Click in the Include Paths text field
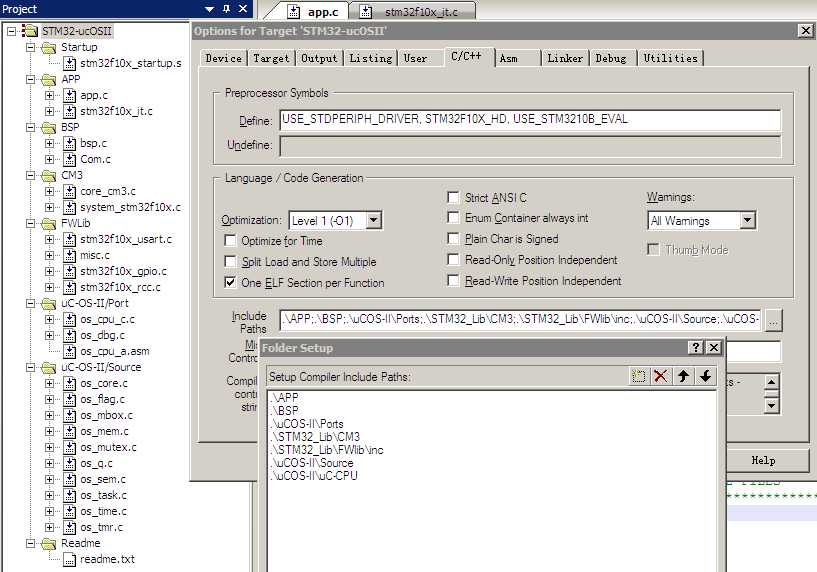 pyautogui.click(x=520, y=320)
